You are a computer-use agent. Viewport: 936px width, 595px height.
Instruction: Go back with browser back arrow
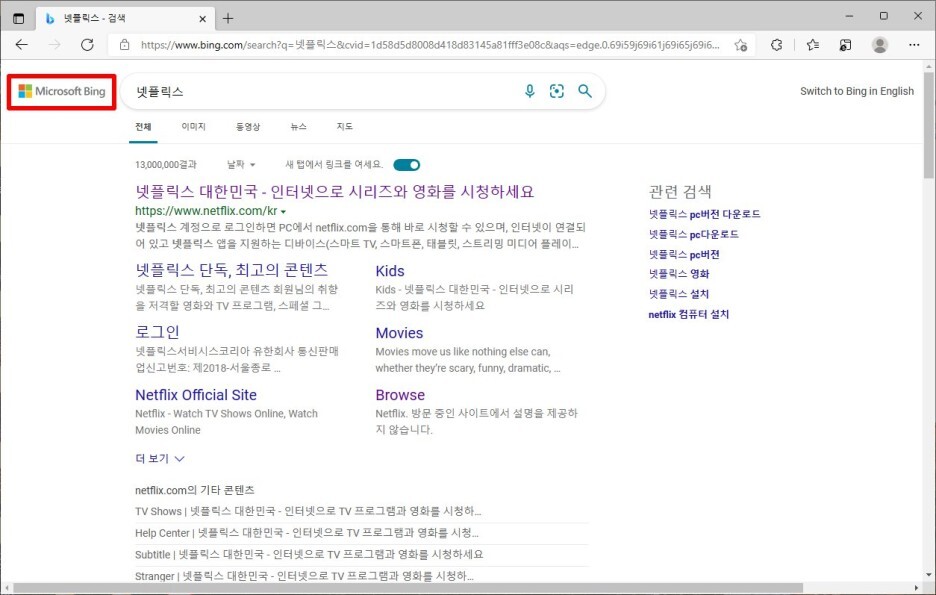[x=21, y=45]
